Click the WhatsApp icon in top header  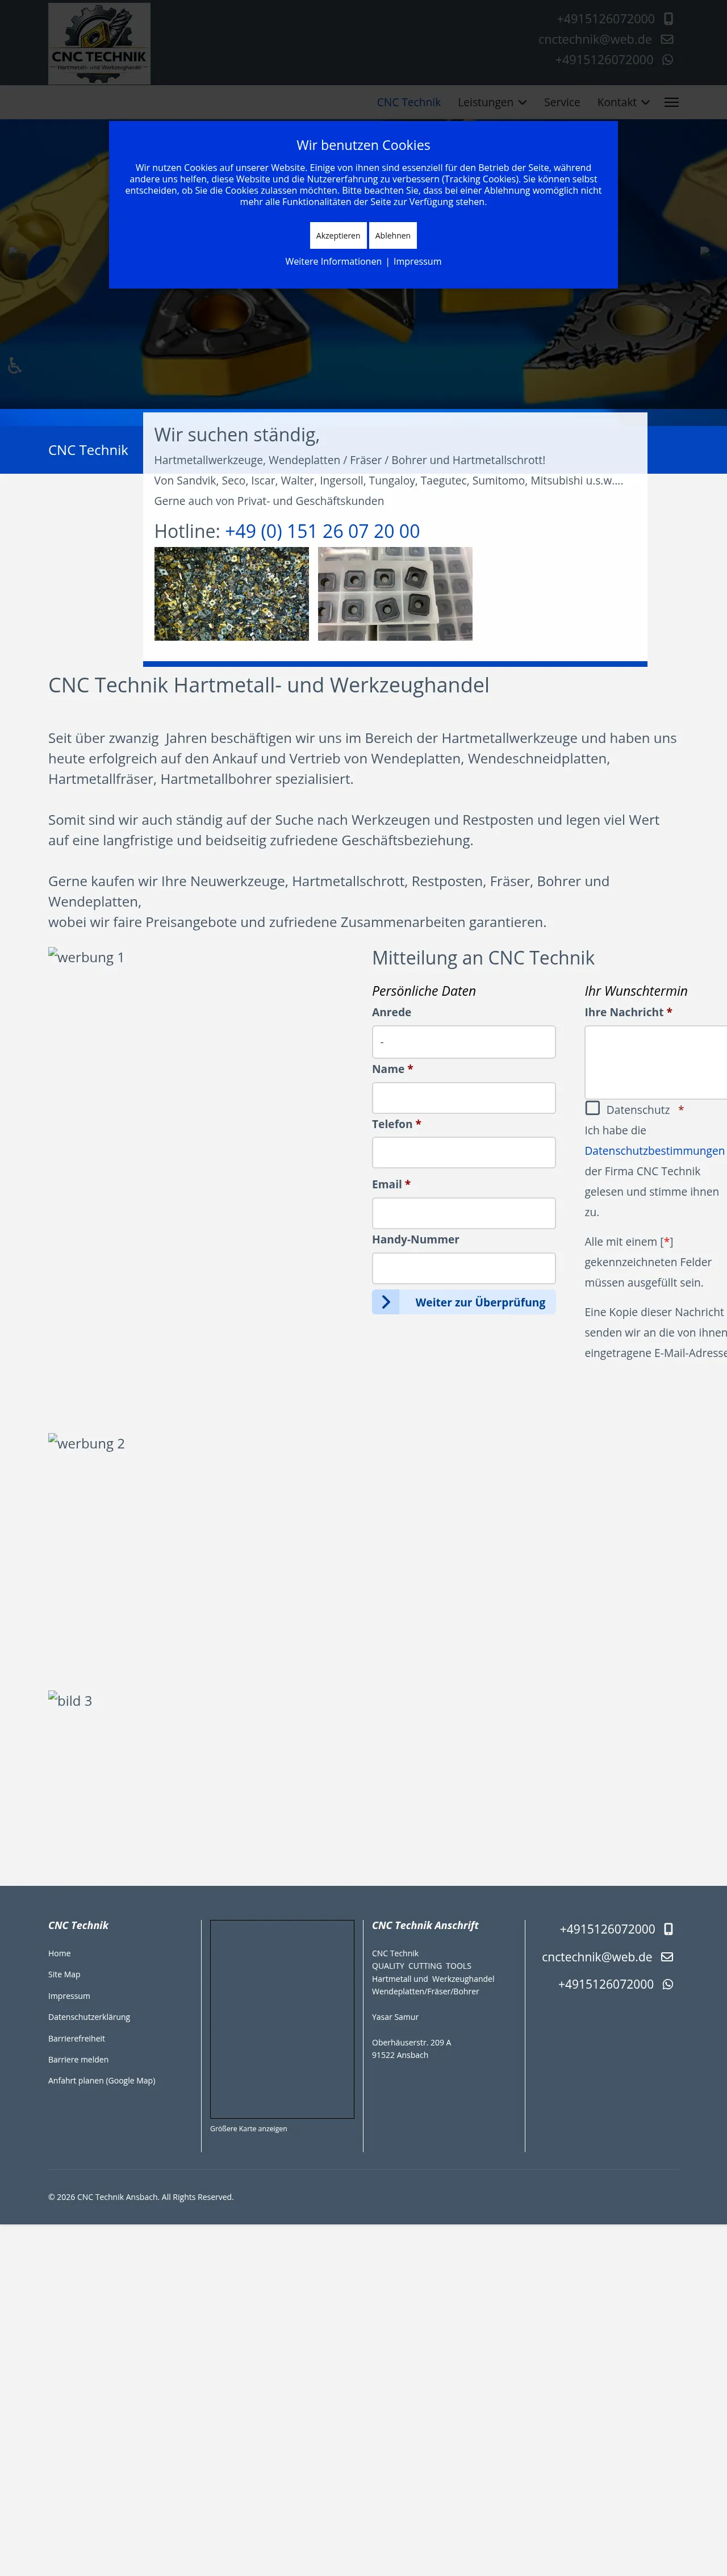[667, 60]
